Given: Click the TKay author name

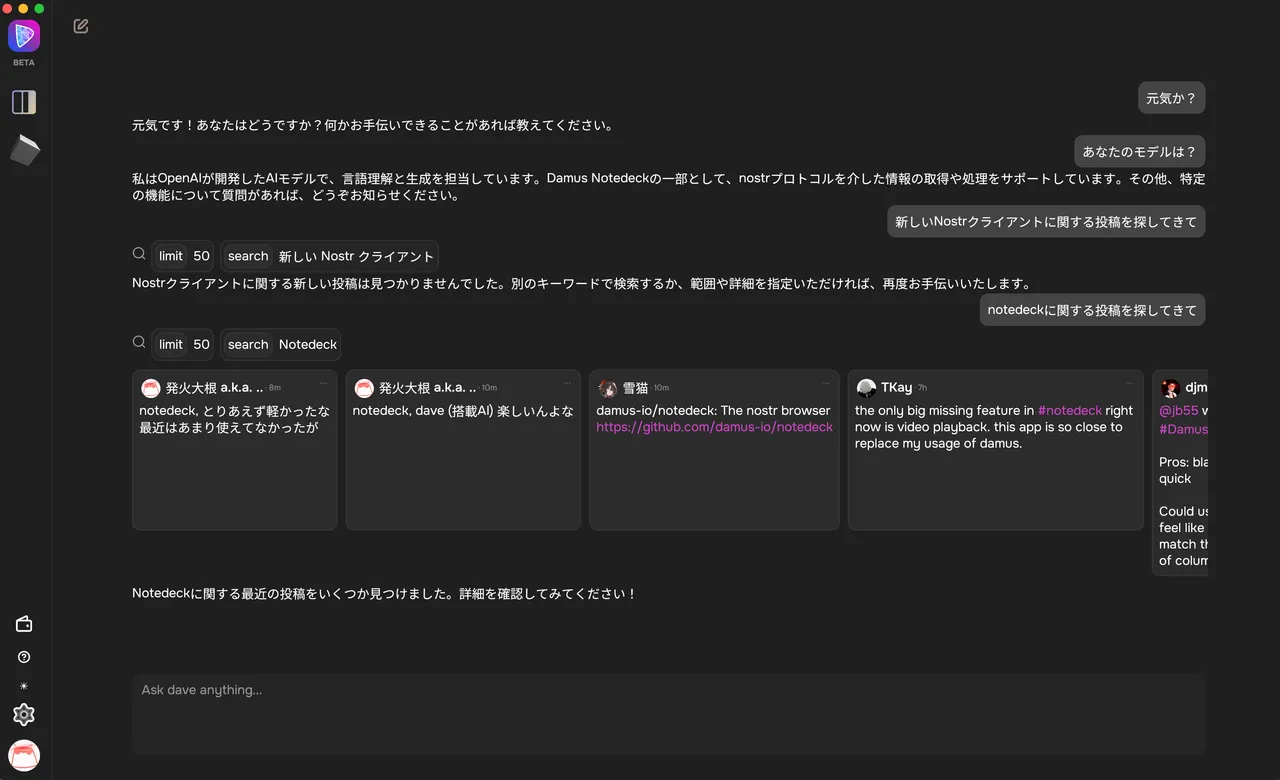Looking at the screenshot, I should (896, 388).
